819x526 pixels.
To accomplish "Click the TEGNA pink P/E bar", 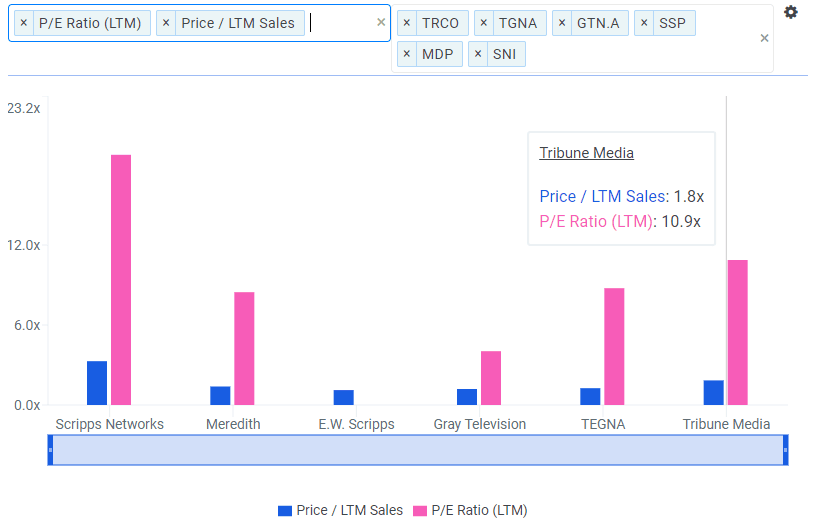I will [x=614, y=346].
